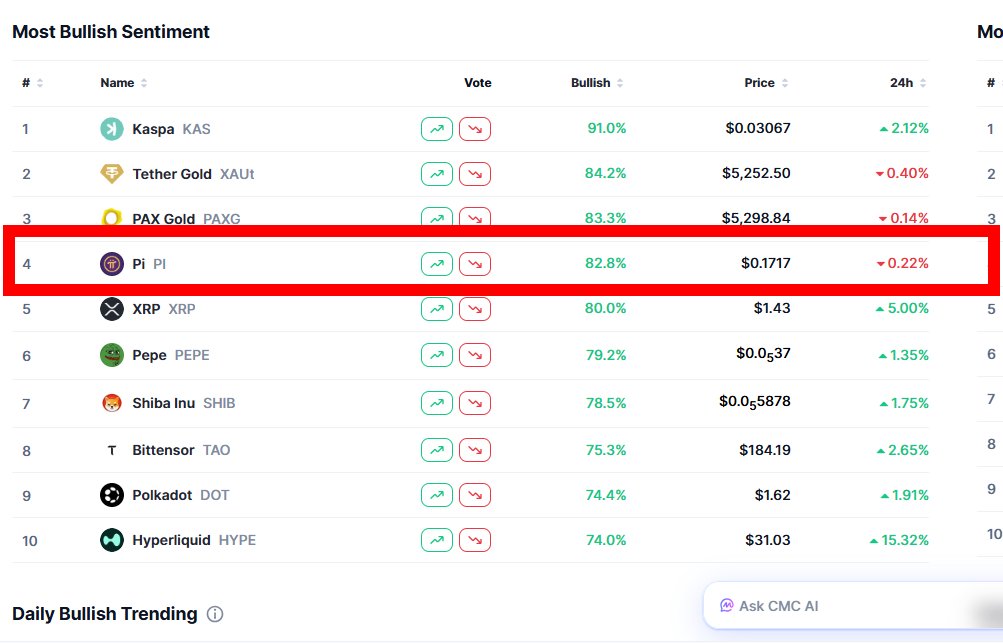
Task: Vote bullish on Kaspa
Action: click(x=437, y=129)
